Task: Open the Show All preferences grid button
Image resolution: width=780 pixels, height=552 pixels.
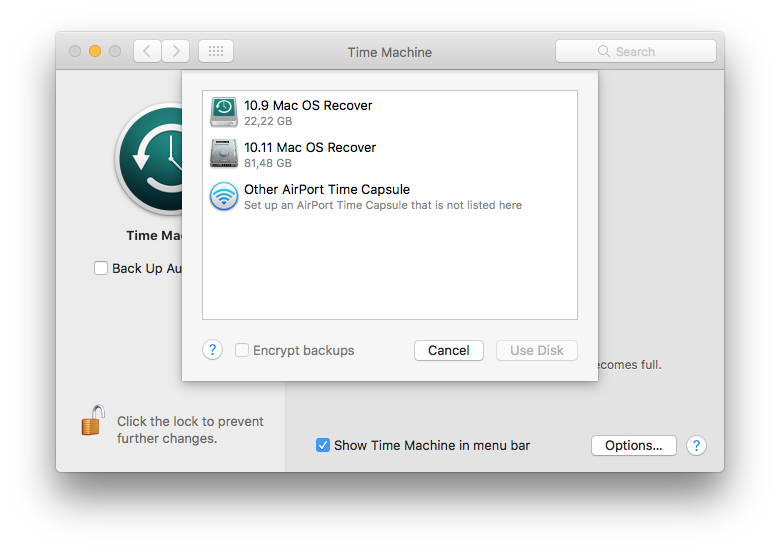Action: pyautogui.click(x=216, y=51)
